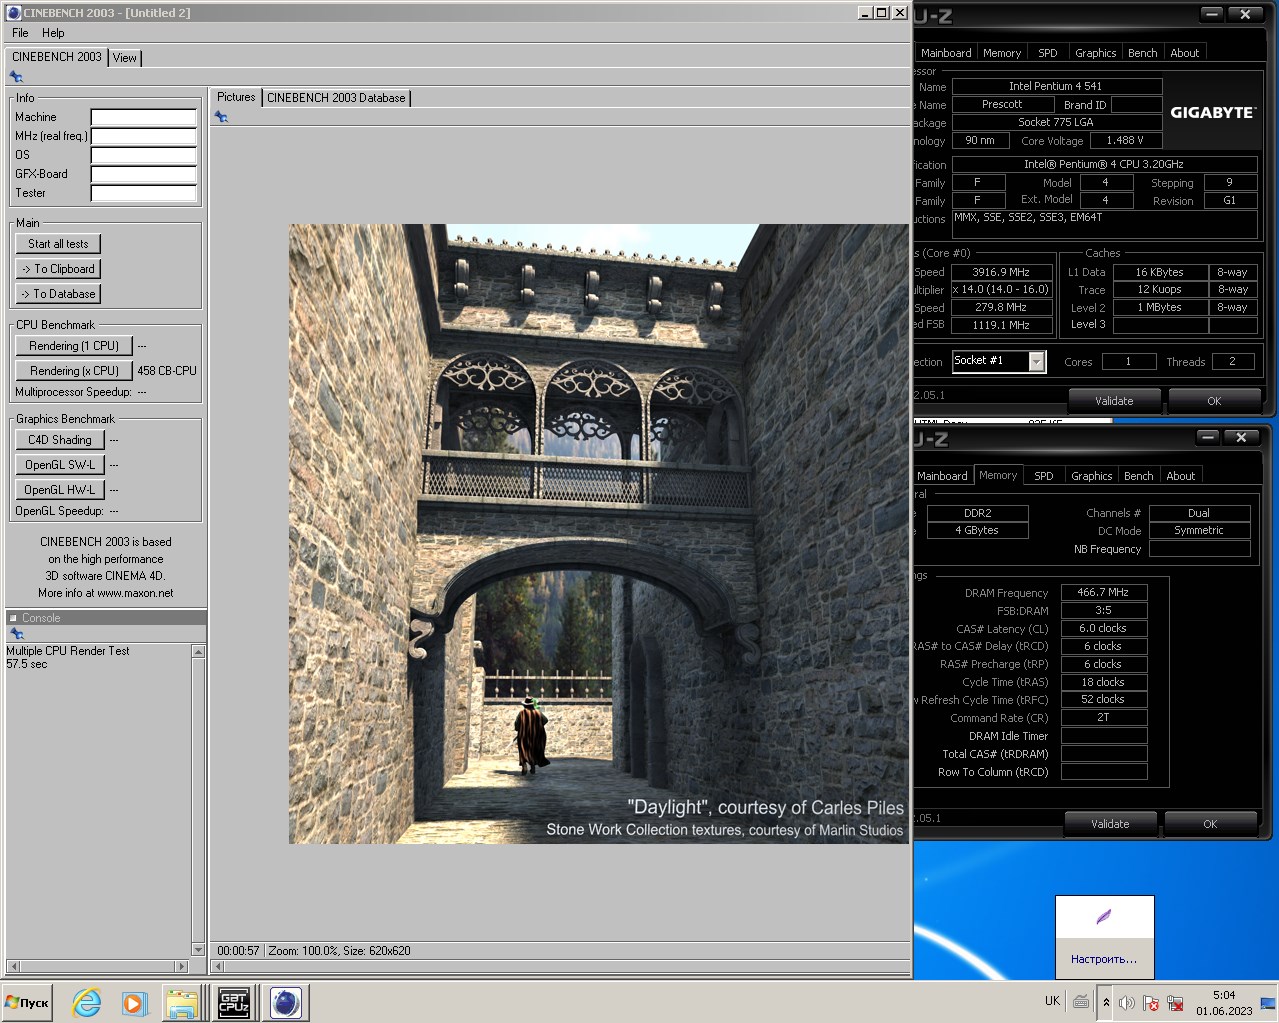Screen dimensions: 1279x1023
Task: Run the Rendering (1 CPU) benchmark
Action: point(74,346)
